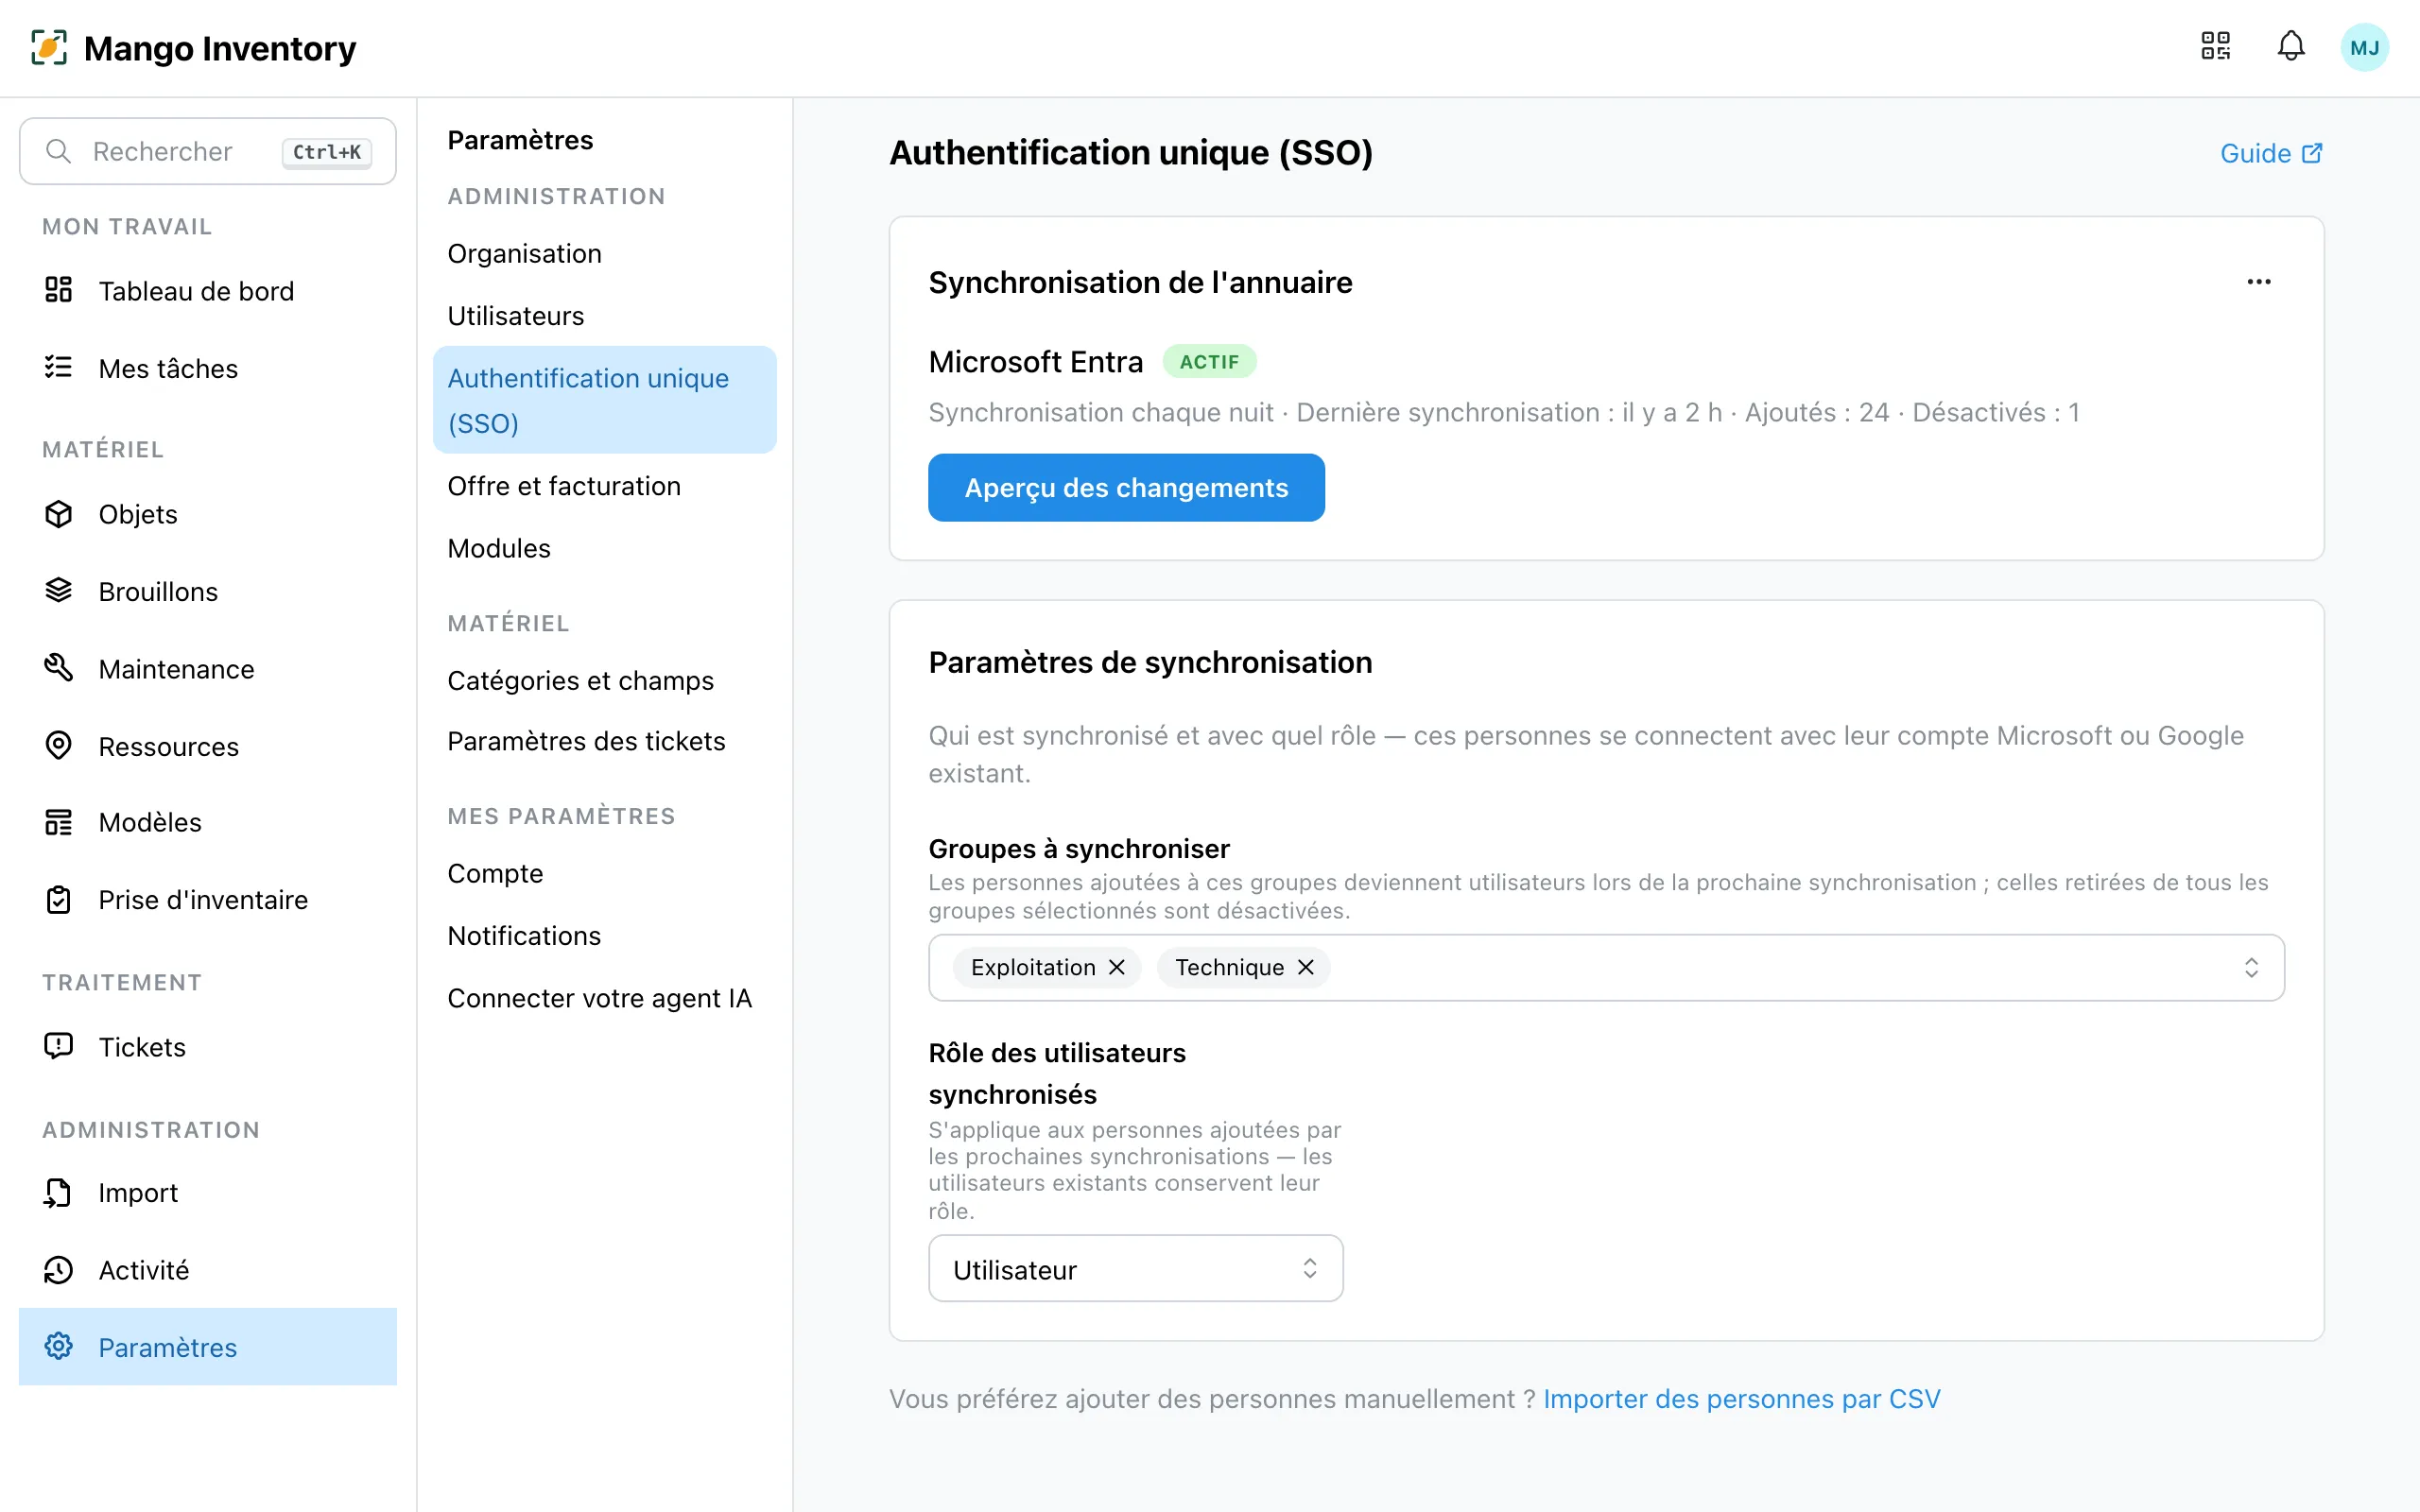Click the Activité history icon

tap(59, 1270)
